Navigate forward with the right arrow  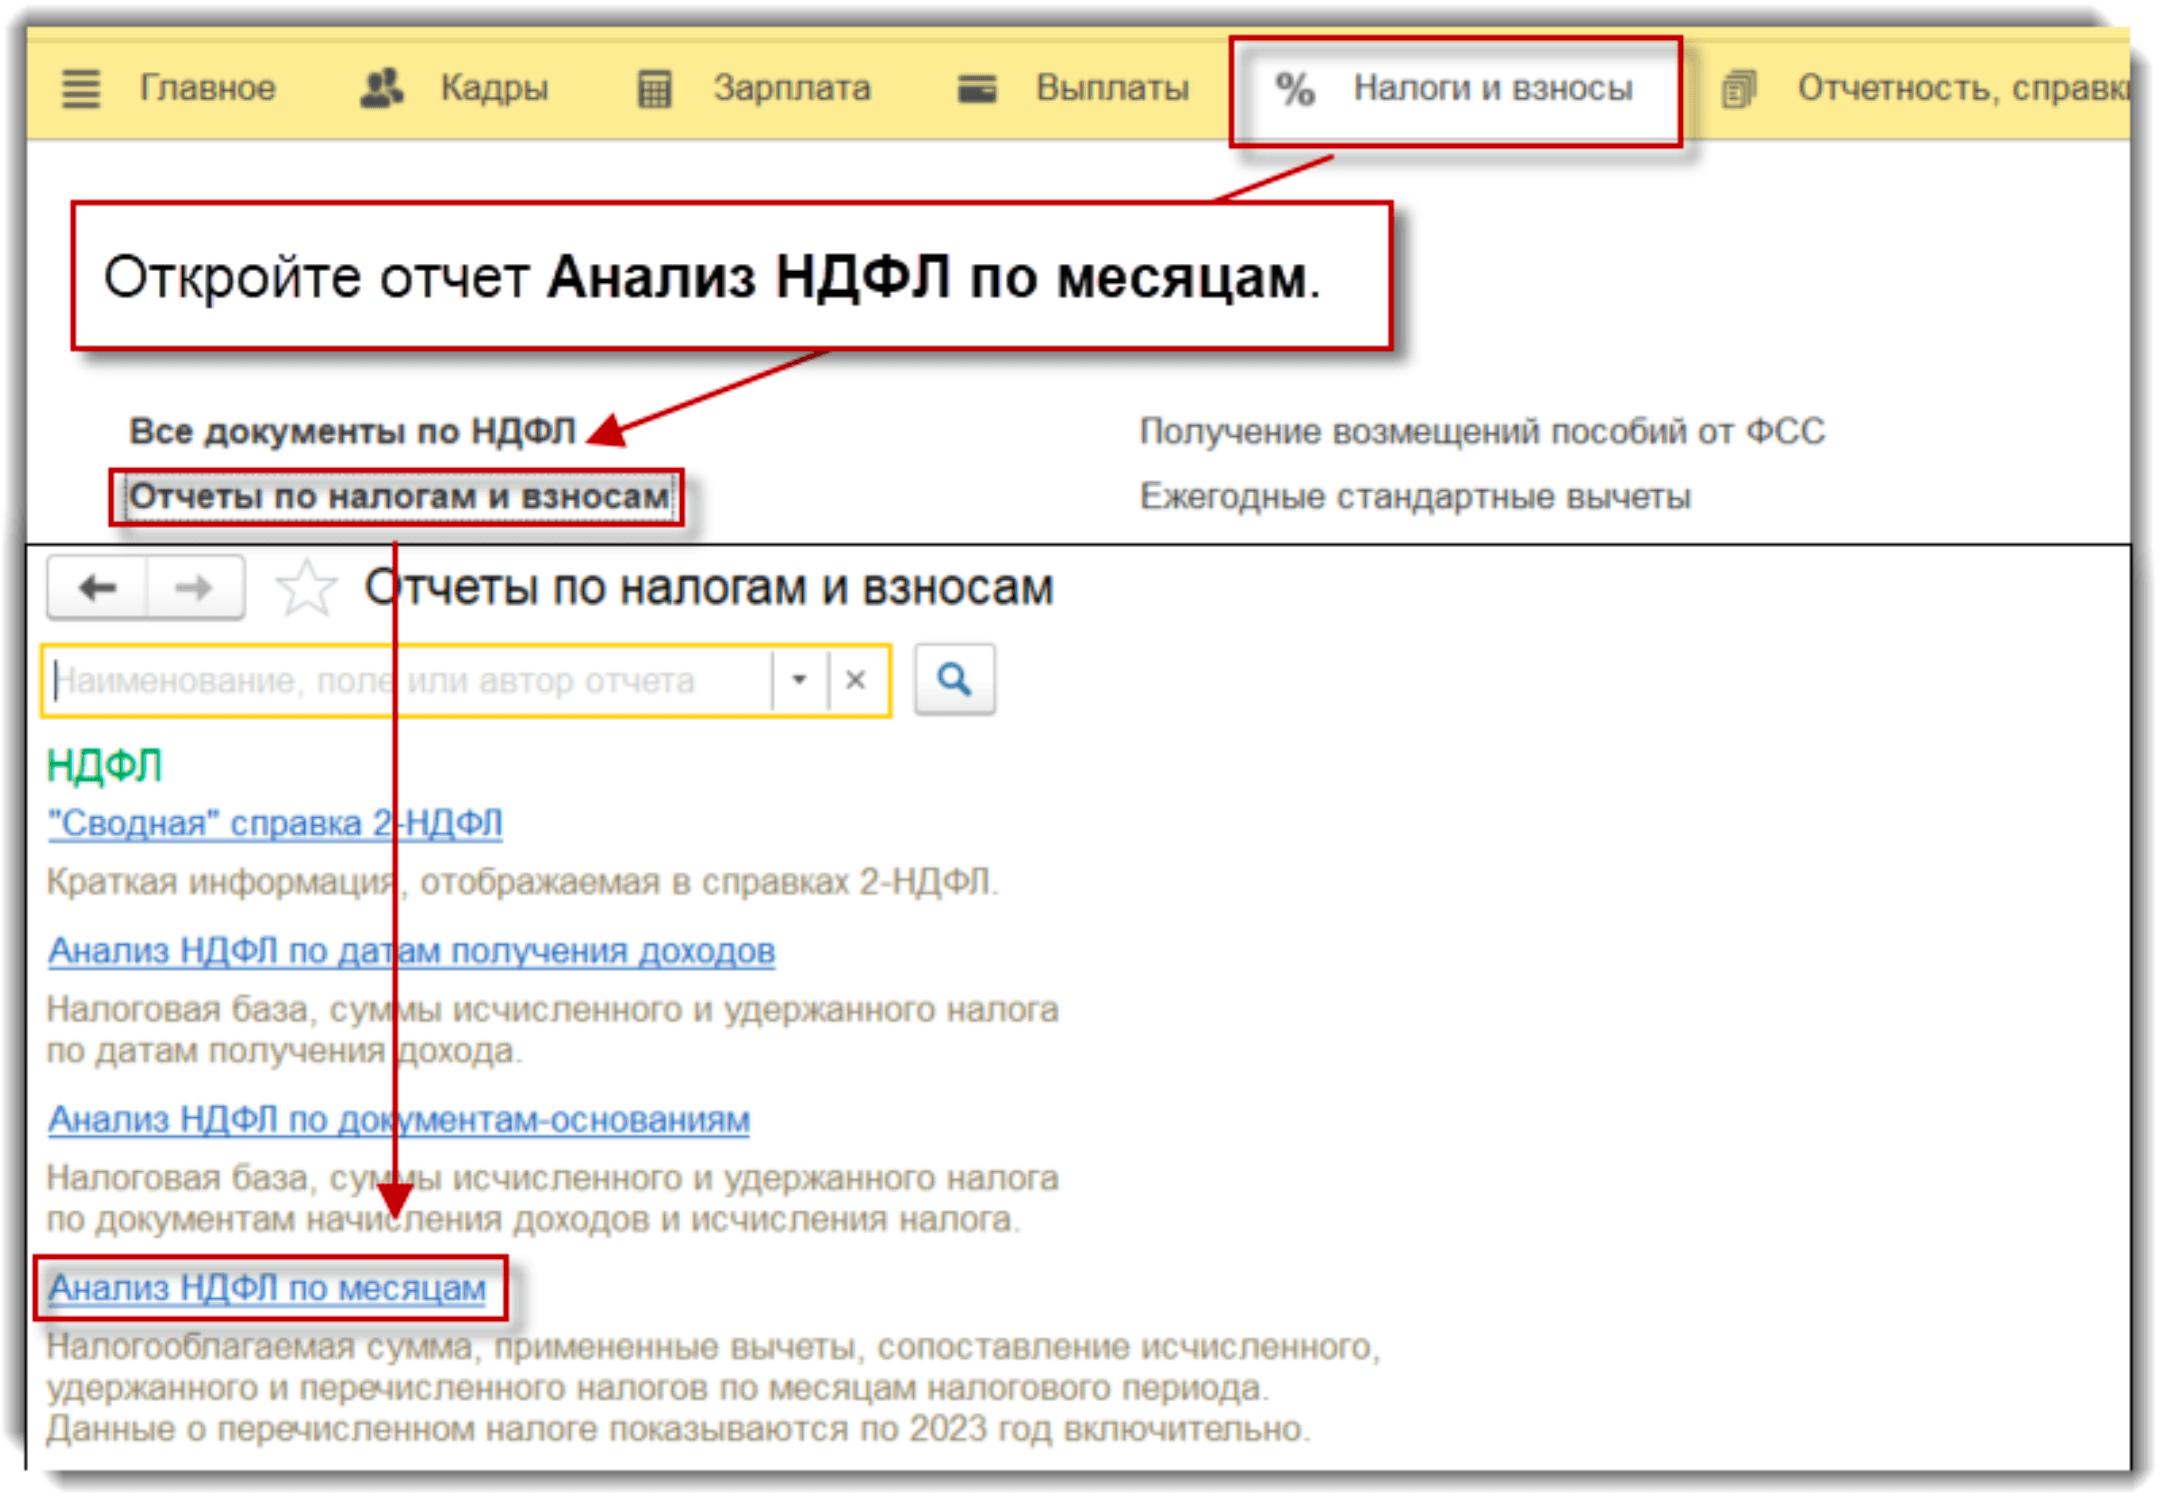click(x=193, y=588)
